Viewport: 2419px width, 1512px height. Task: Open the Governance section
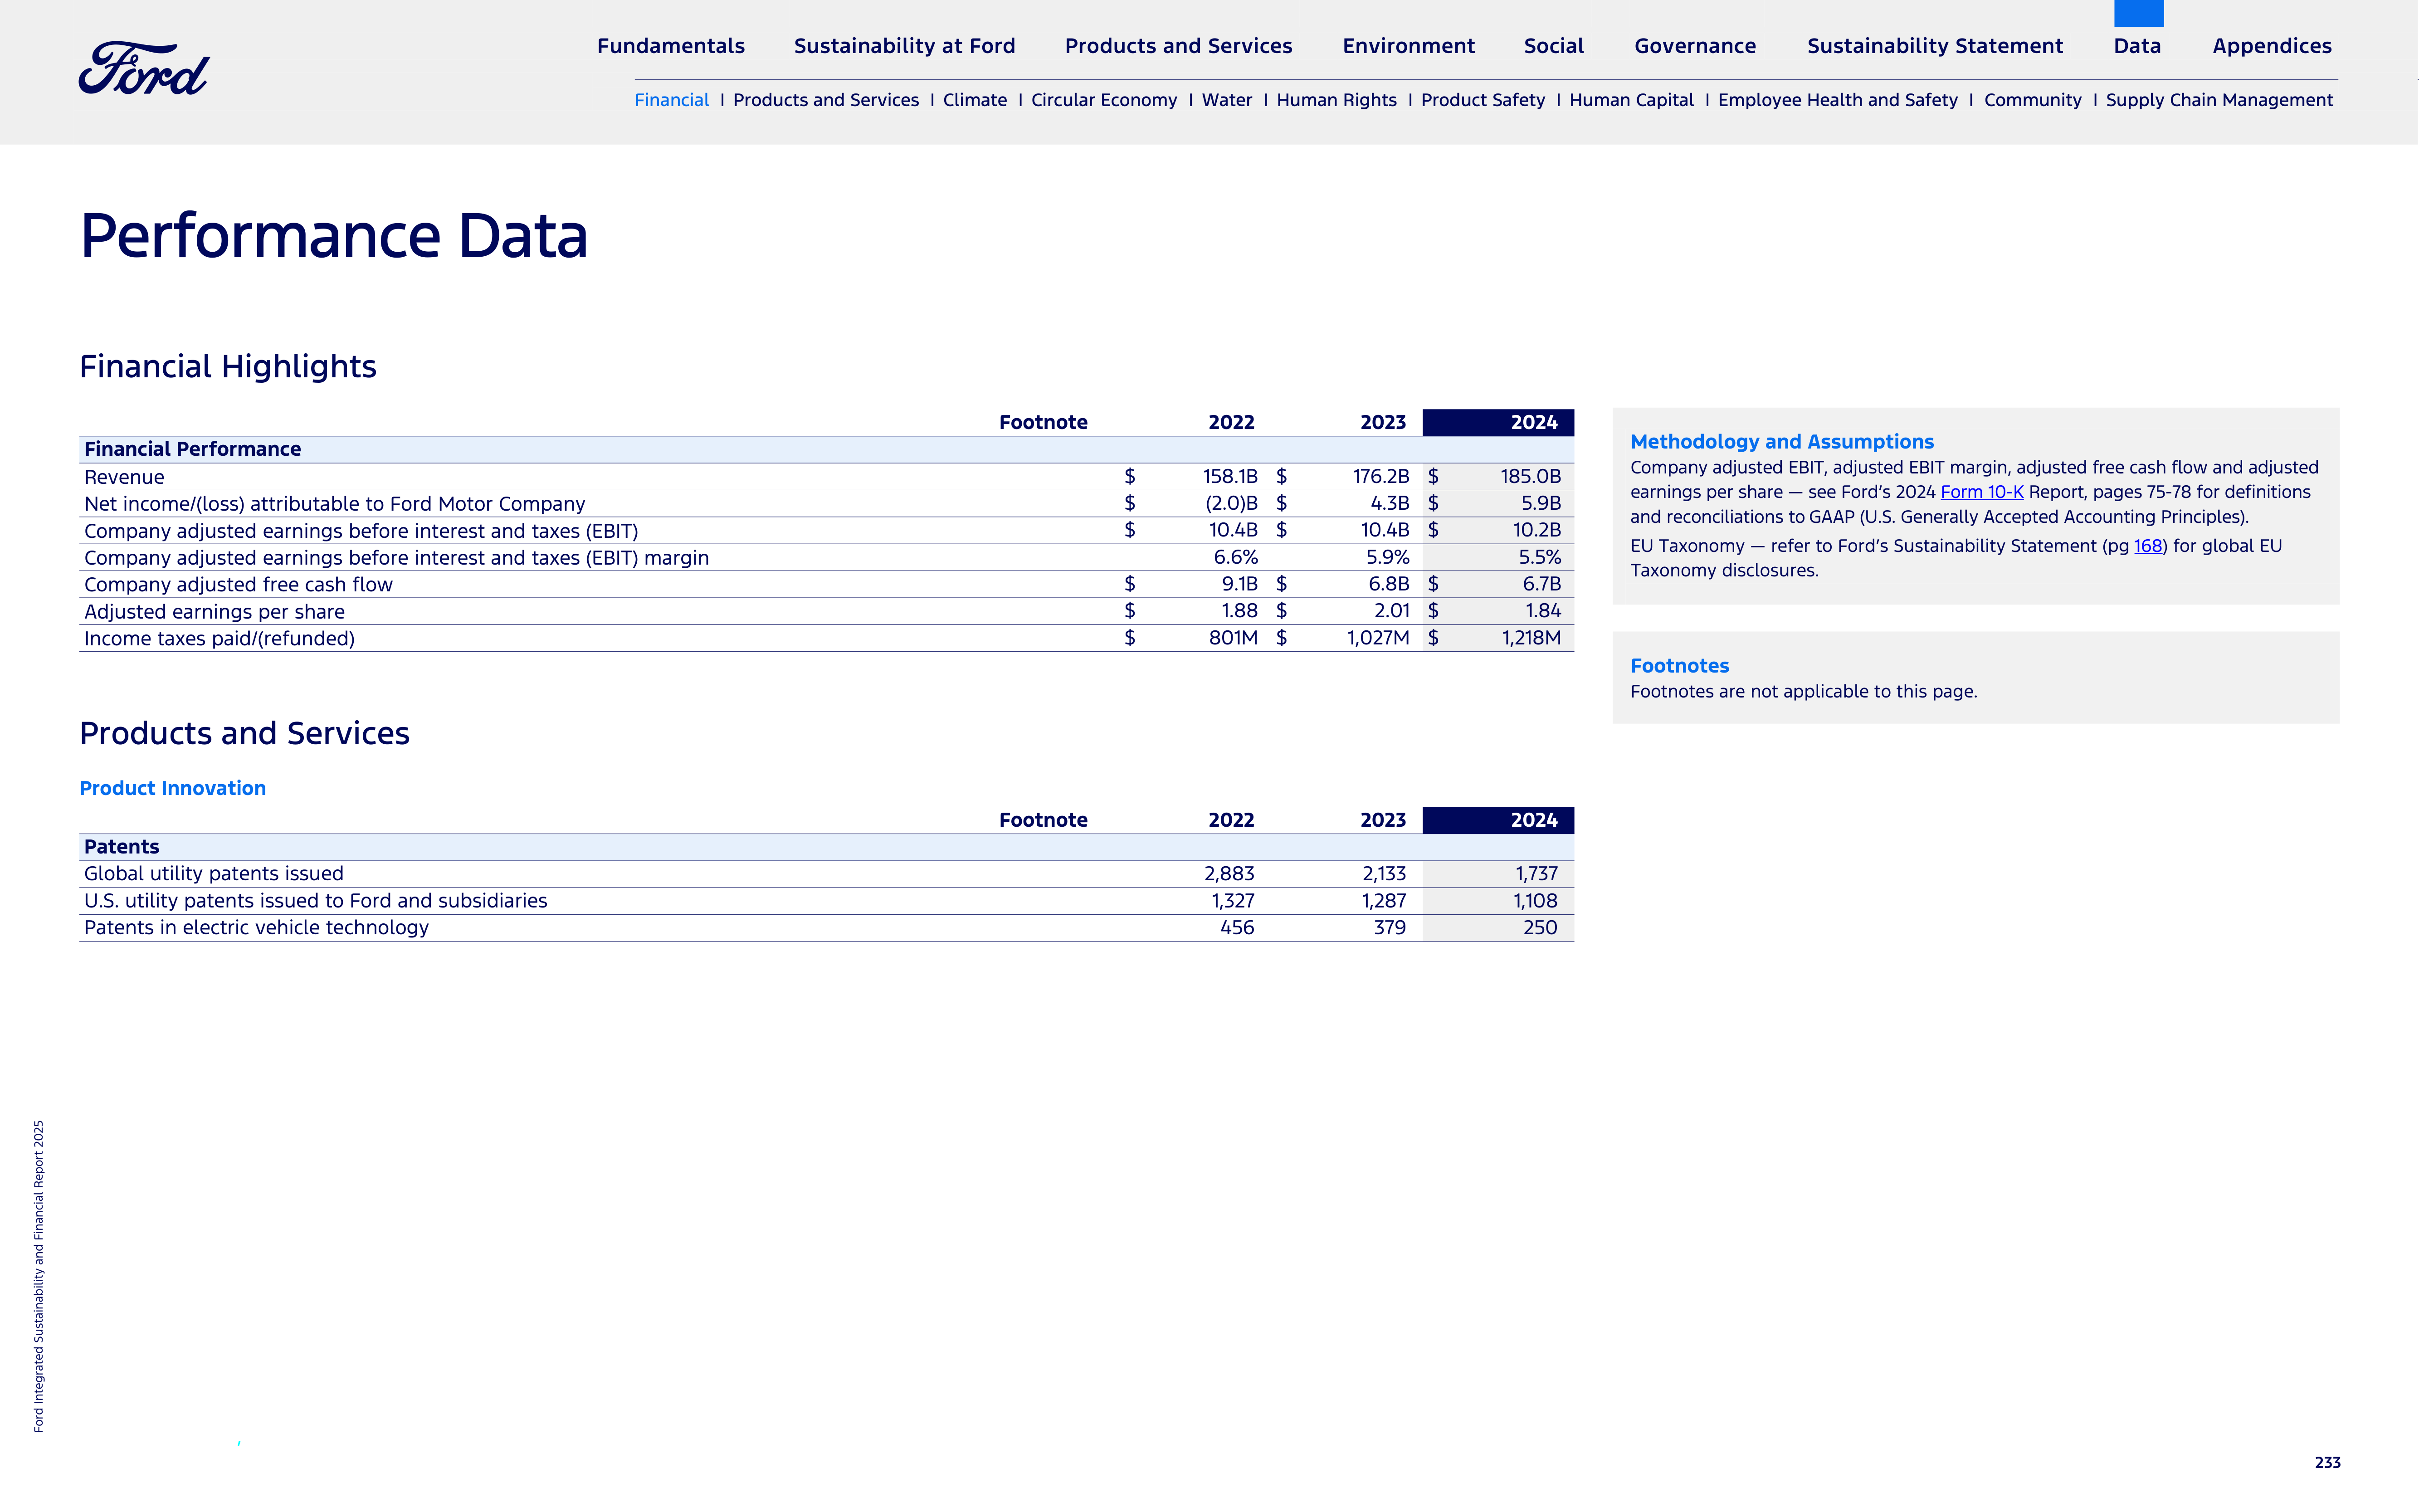1695,46
